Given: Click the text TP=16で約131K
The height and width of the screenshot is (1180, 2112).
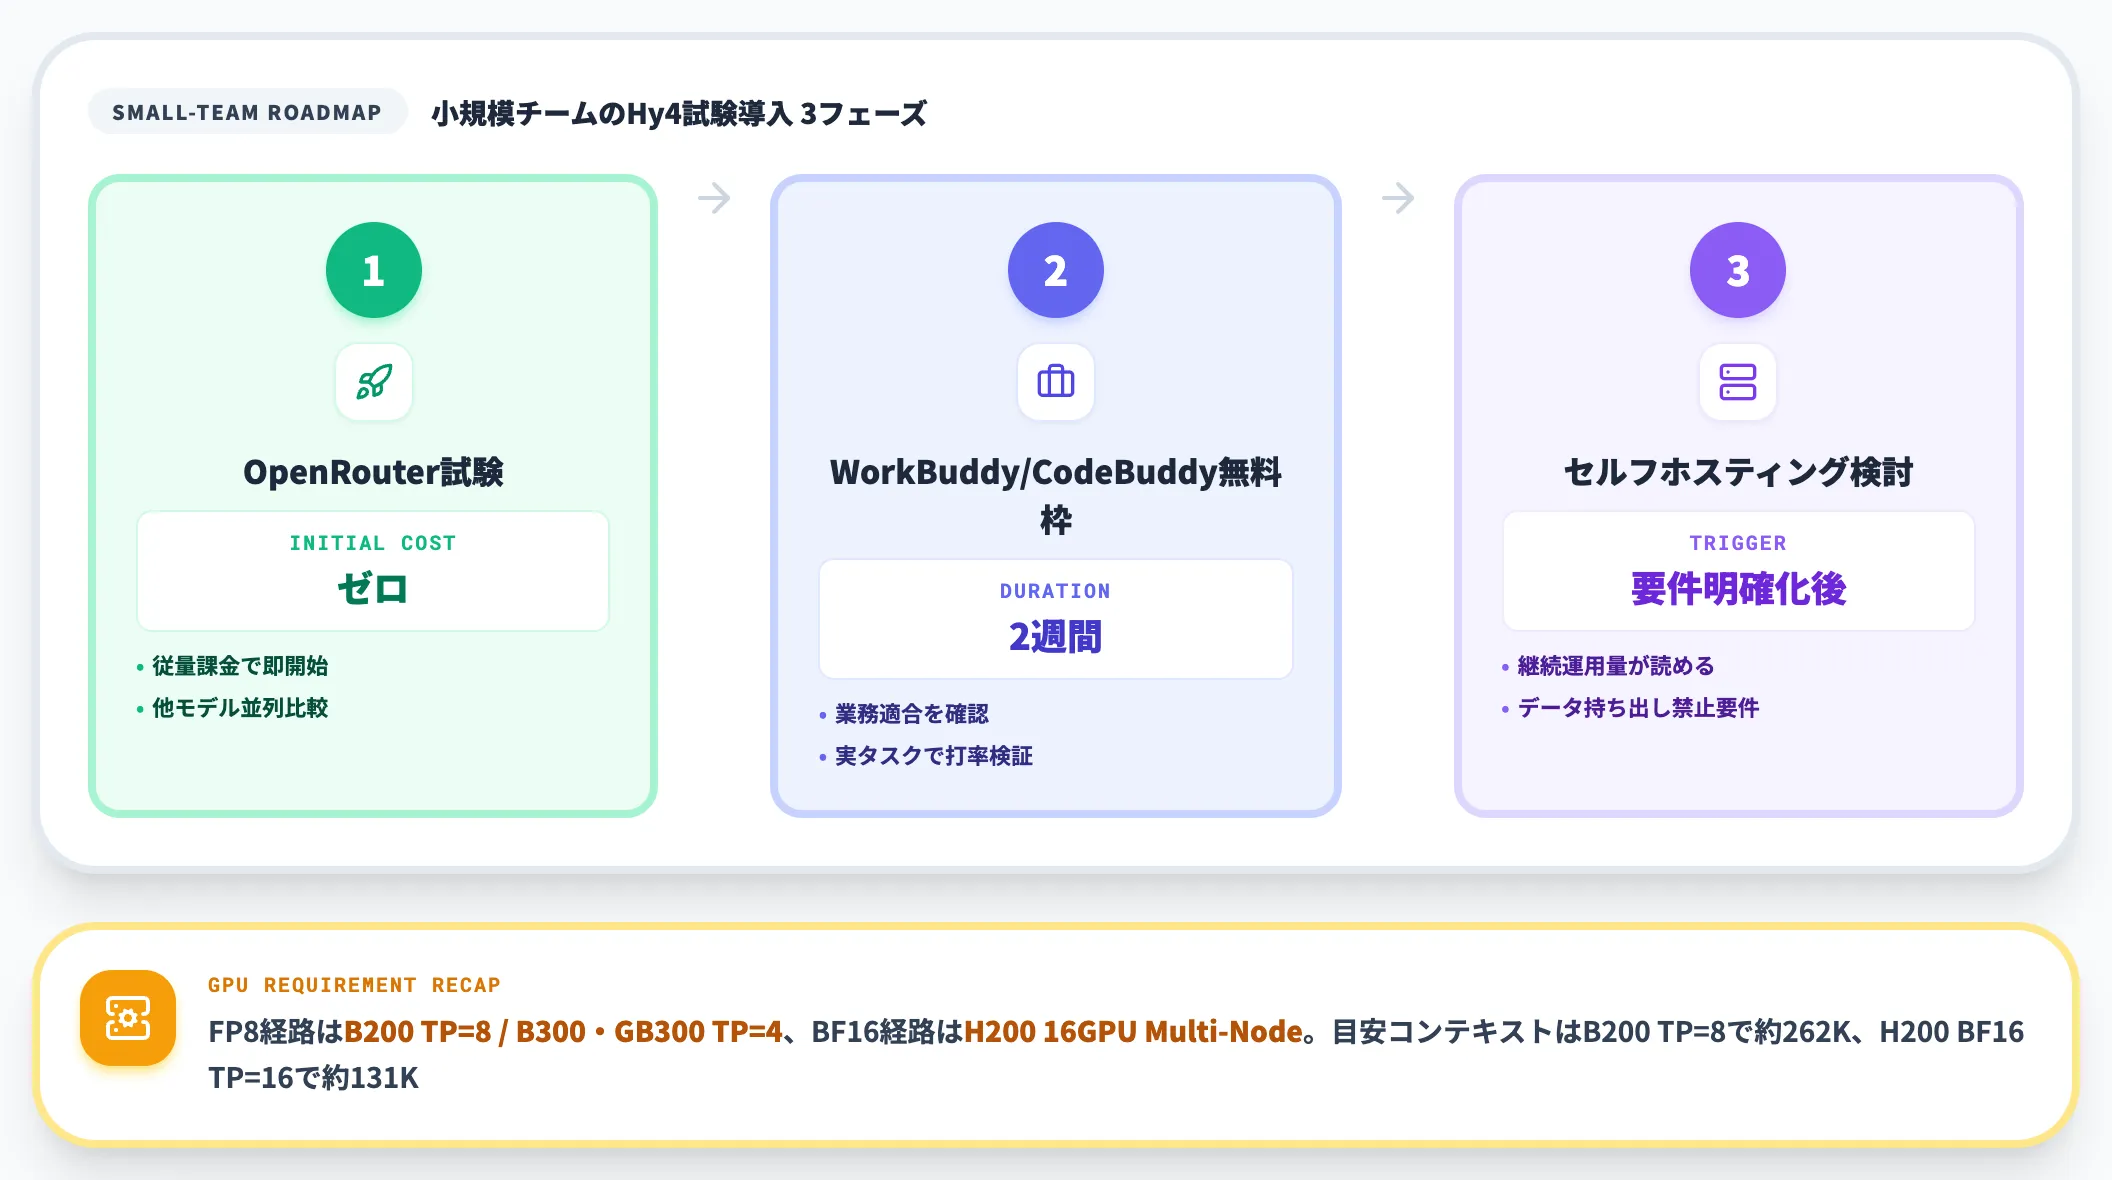Looking at the screenshot, I should tap(313, 1077).
